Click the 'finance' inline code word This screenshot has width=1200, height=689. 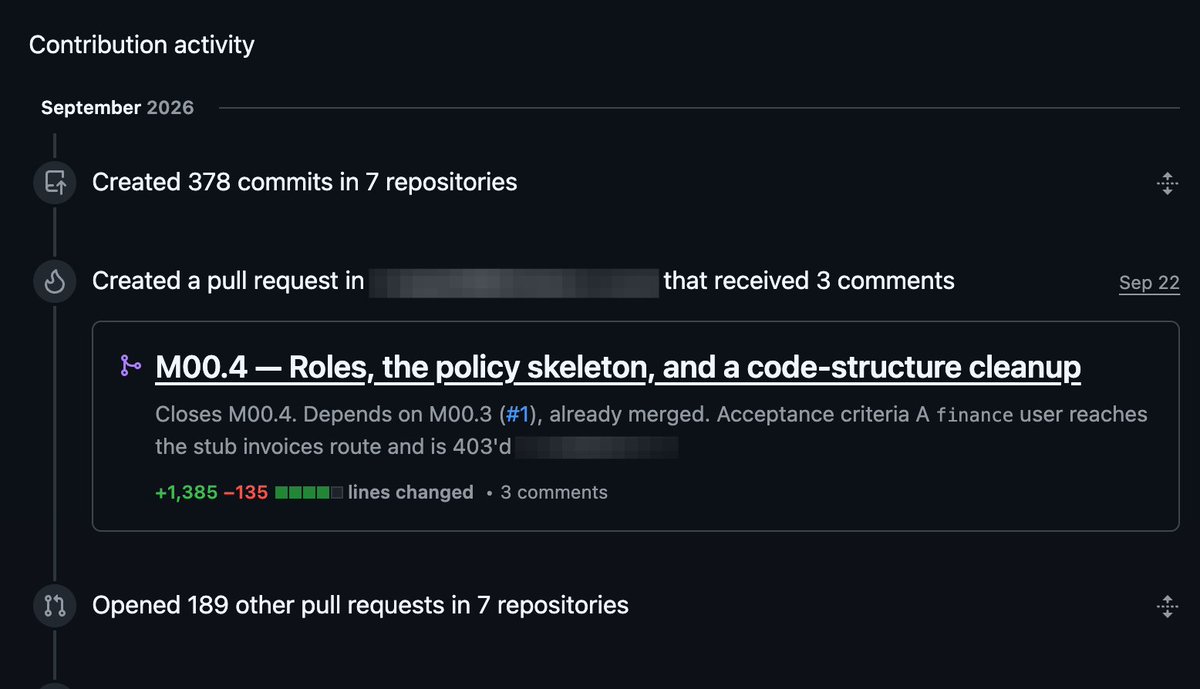(979, 414)
